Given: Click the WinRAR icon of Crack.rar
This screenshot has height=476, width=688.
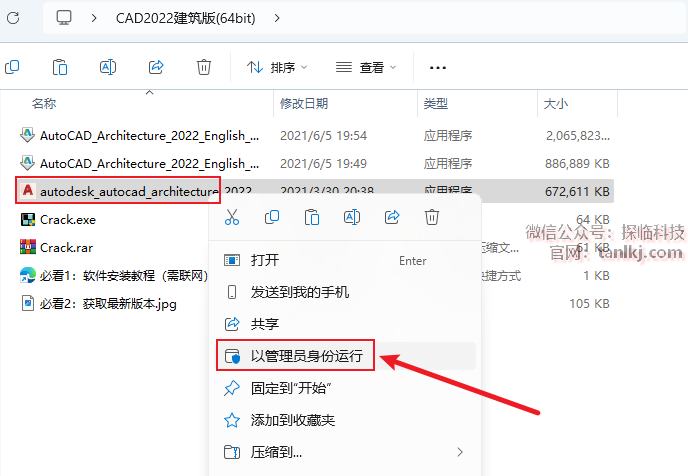Looking at the screenshot, I should pos(28,247).
